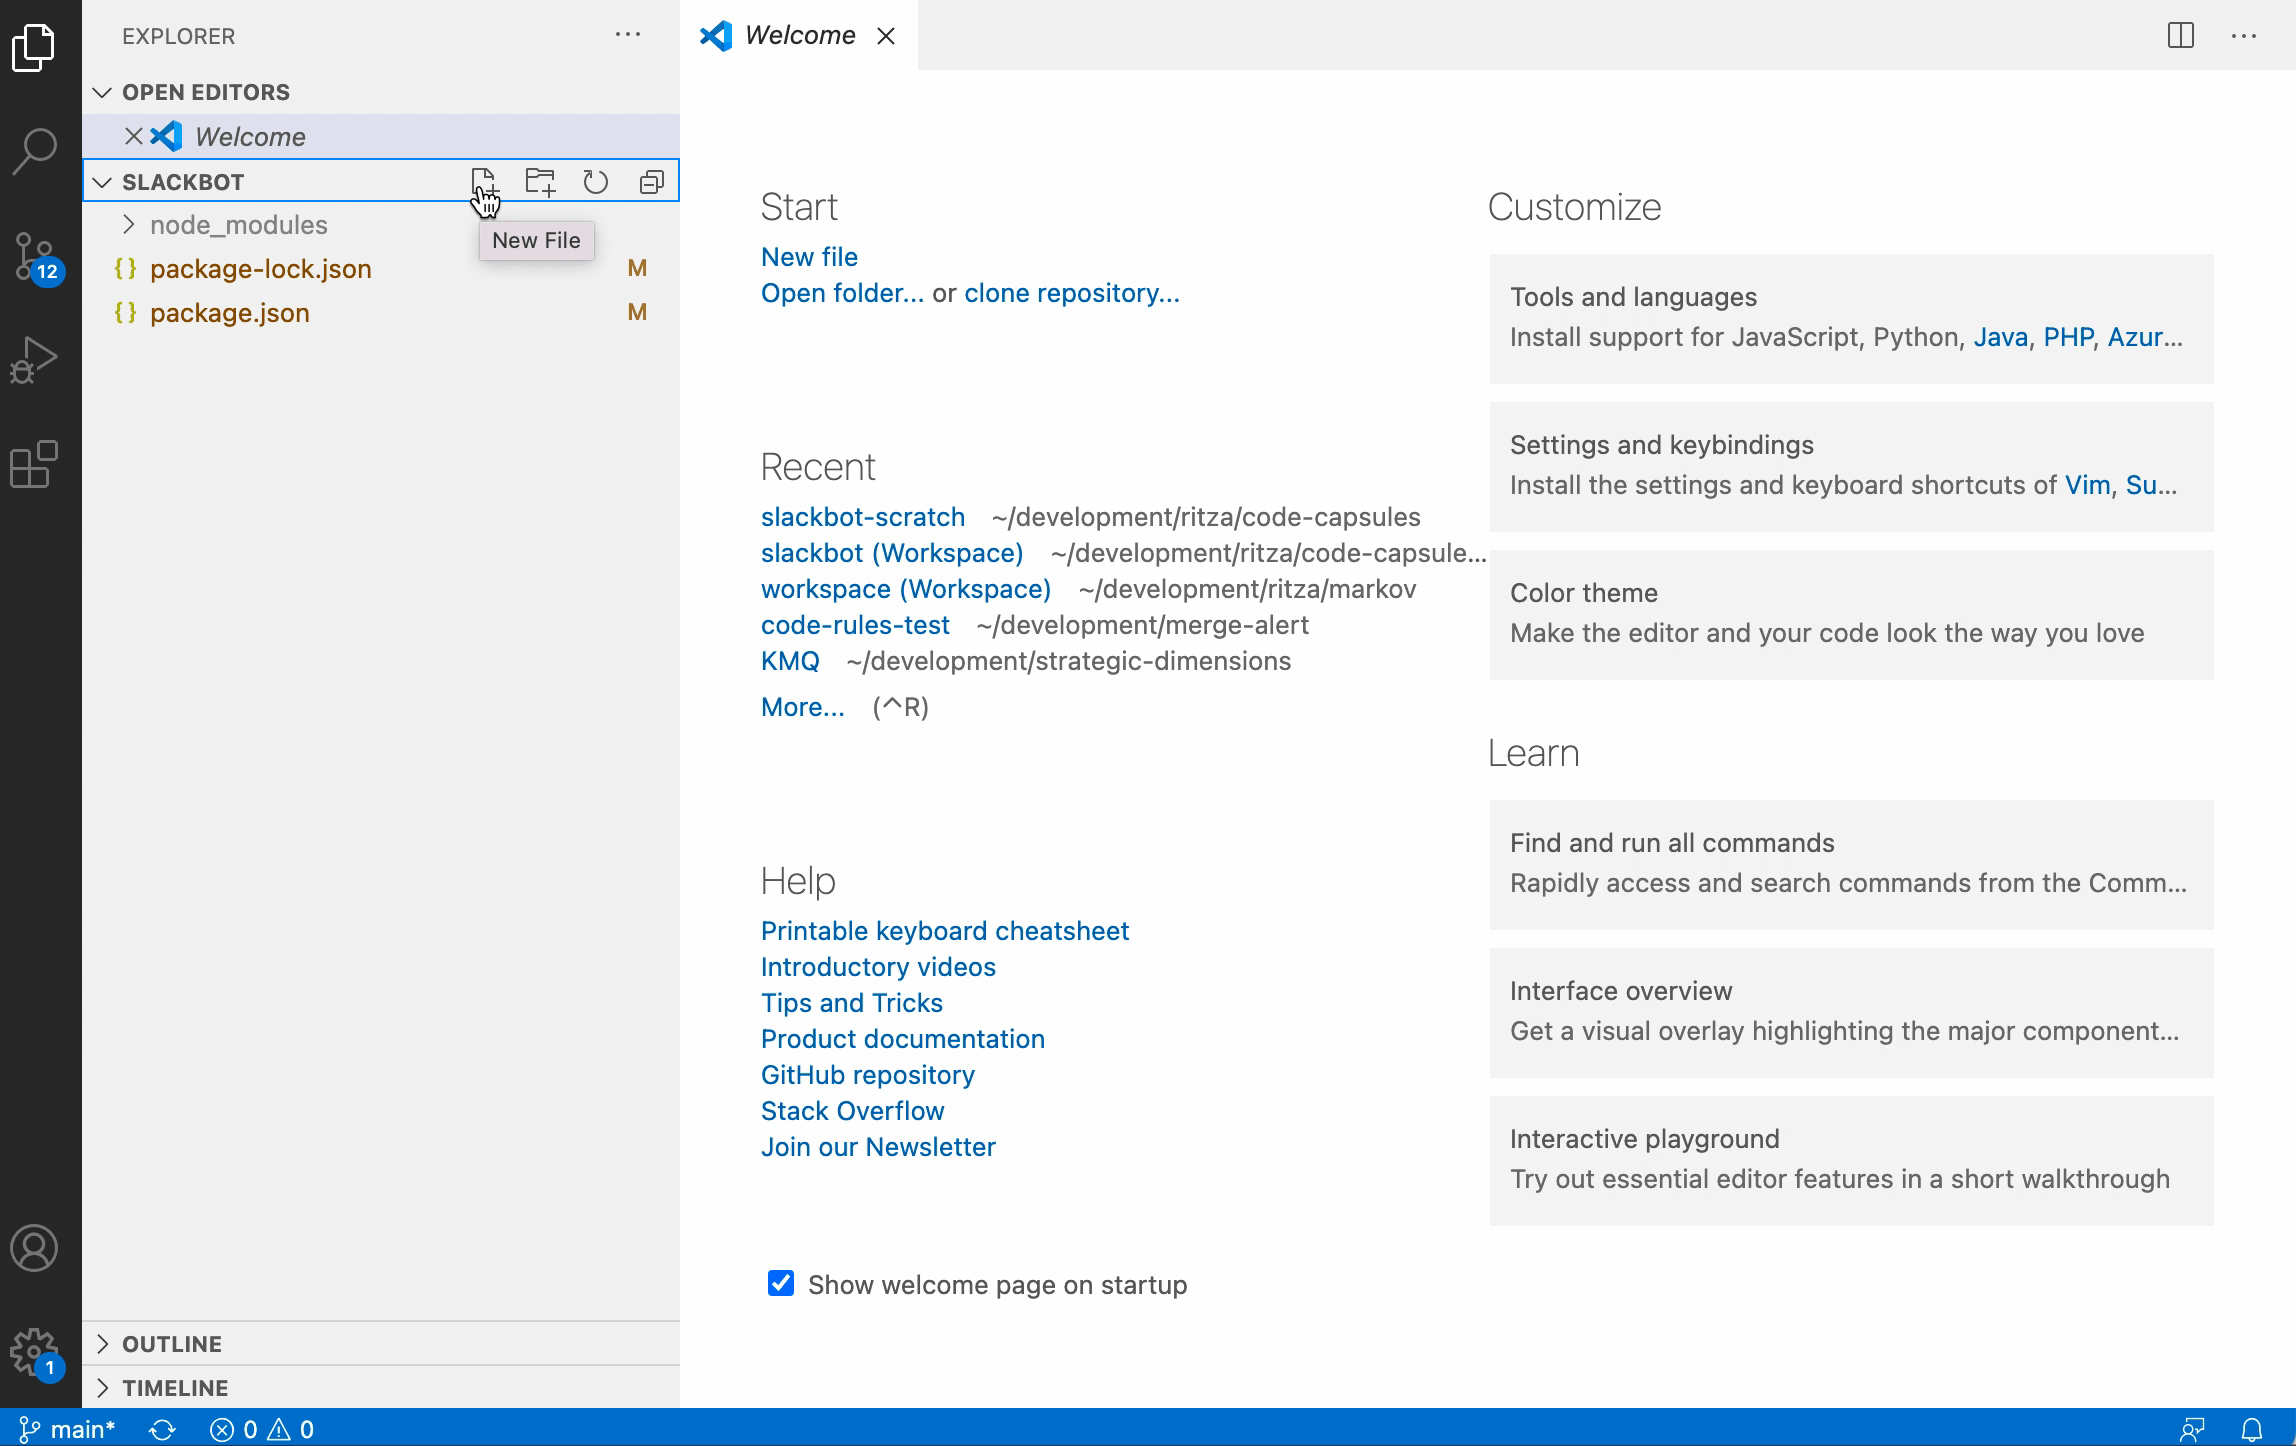Collapse all folders in the Explorer
The width and height of the screenshot is (2296, 1446).
click(x=651, y=181)
